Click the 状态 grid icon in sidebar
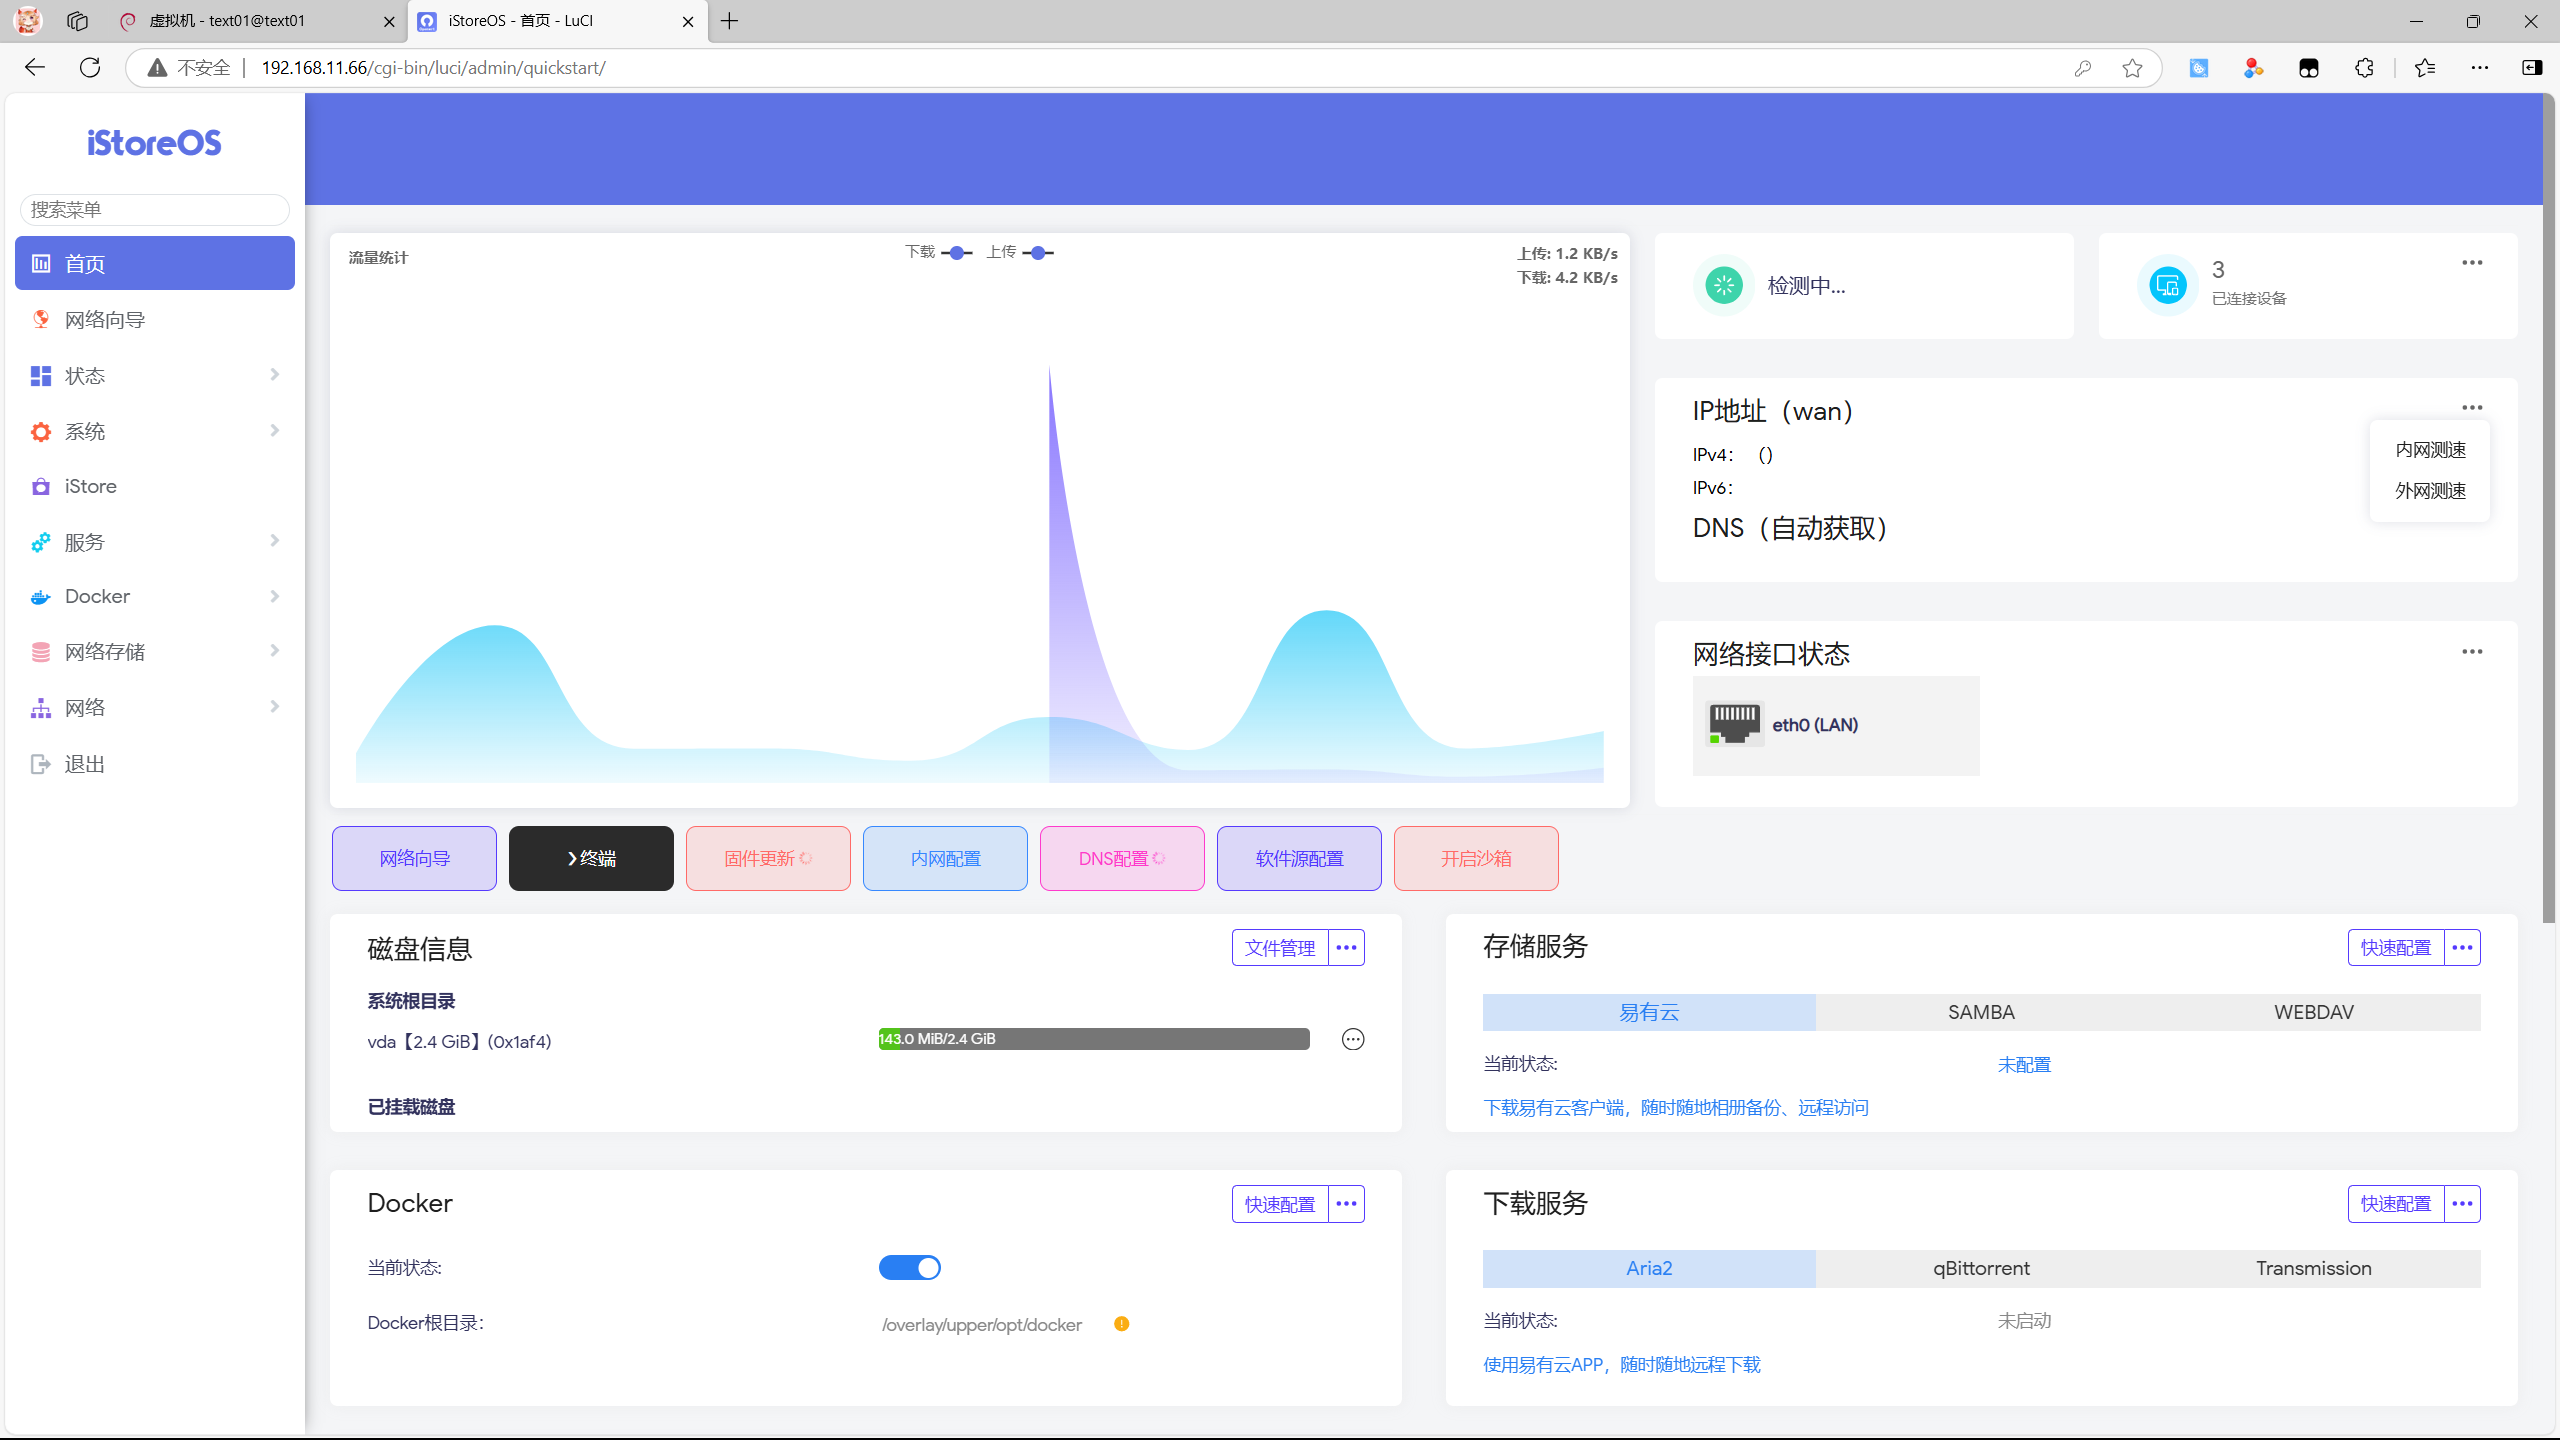 [x=41, y=376]
